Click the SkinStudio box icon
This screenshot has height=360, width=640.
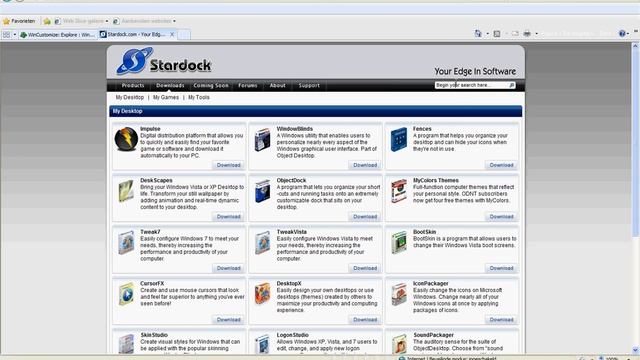point(126,344)
